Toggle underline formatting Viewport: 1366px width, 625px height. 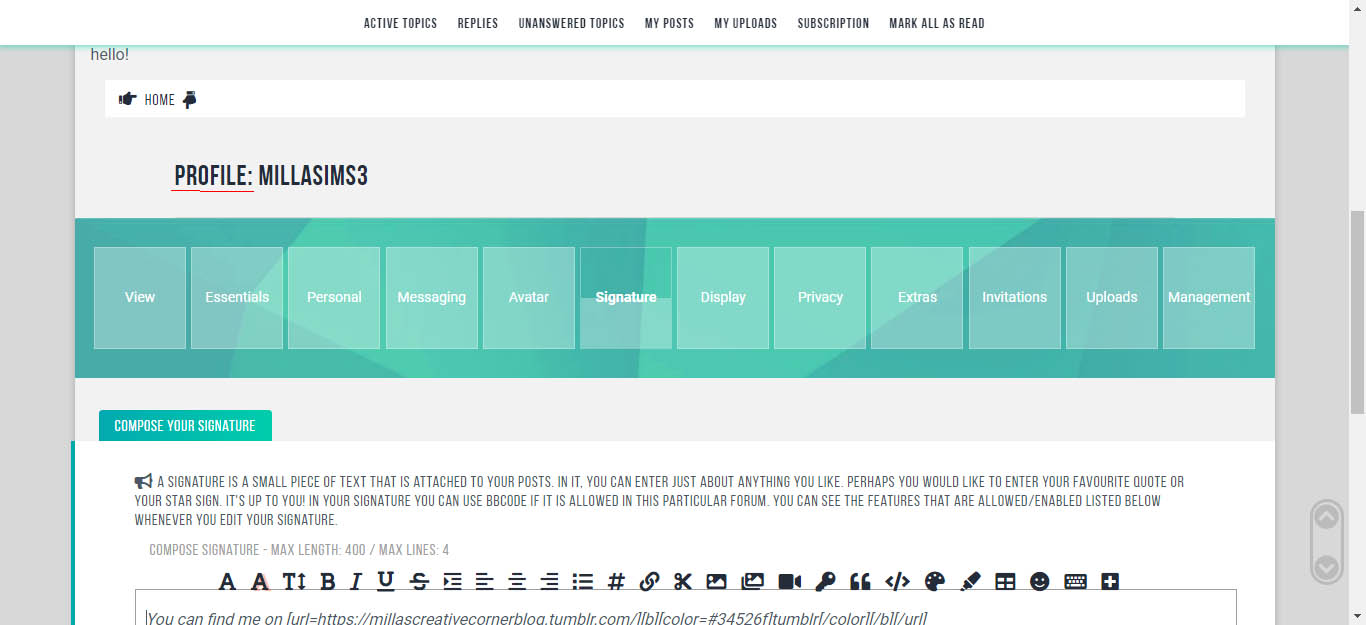coord(386,581)
